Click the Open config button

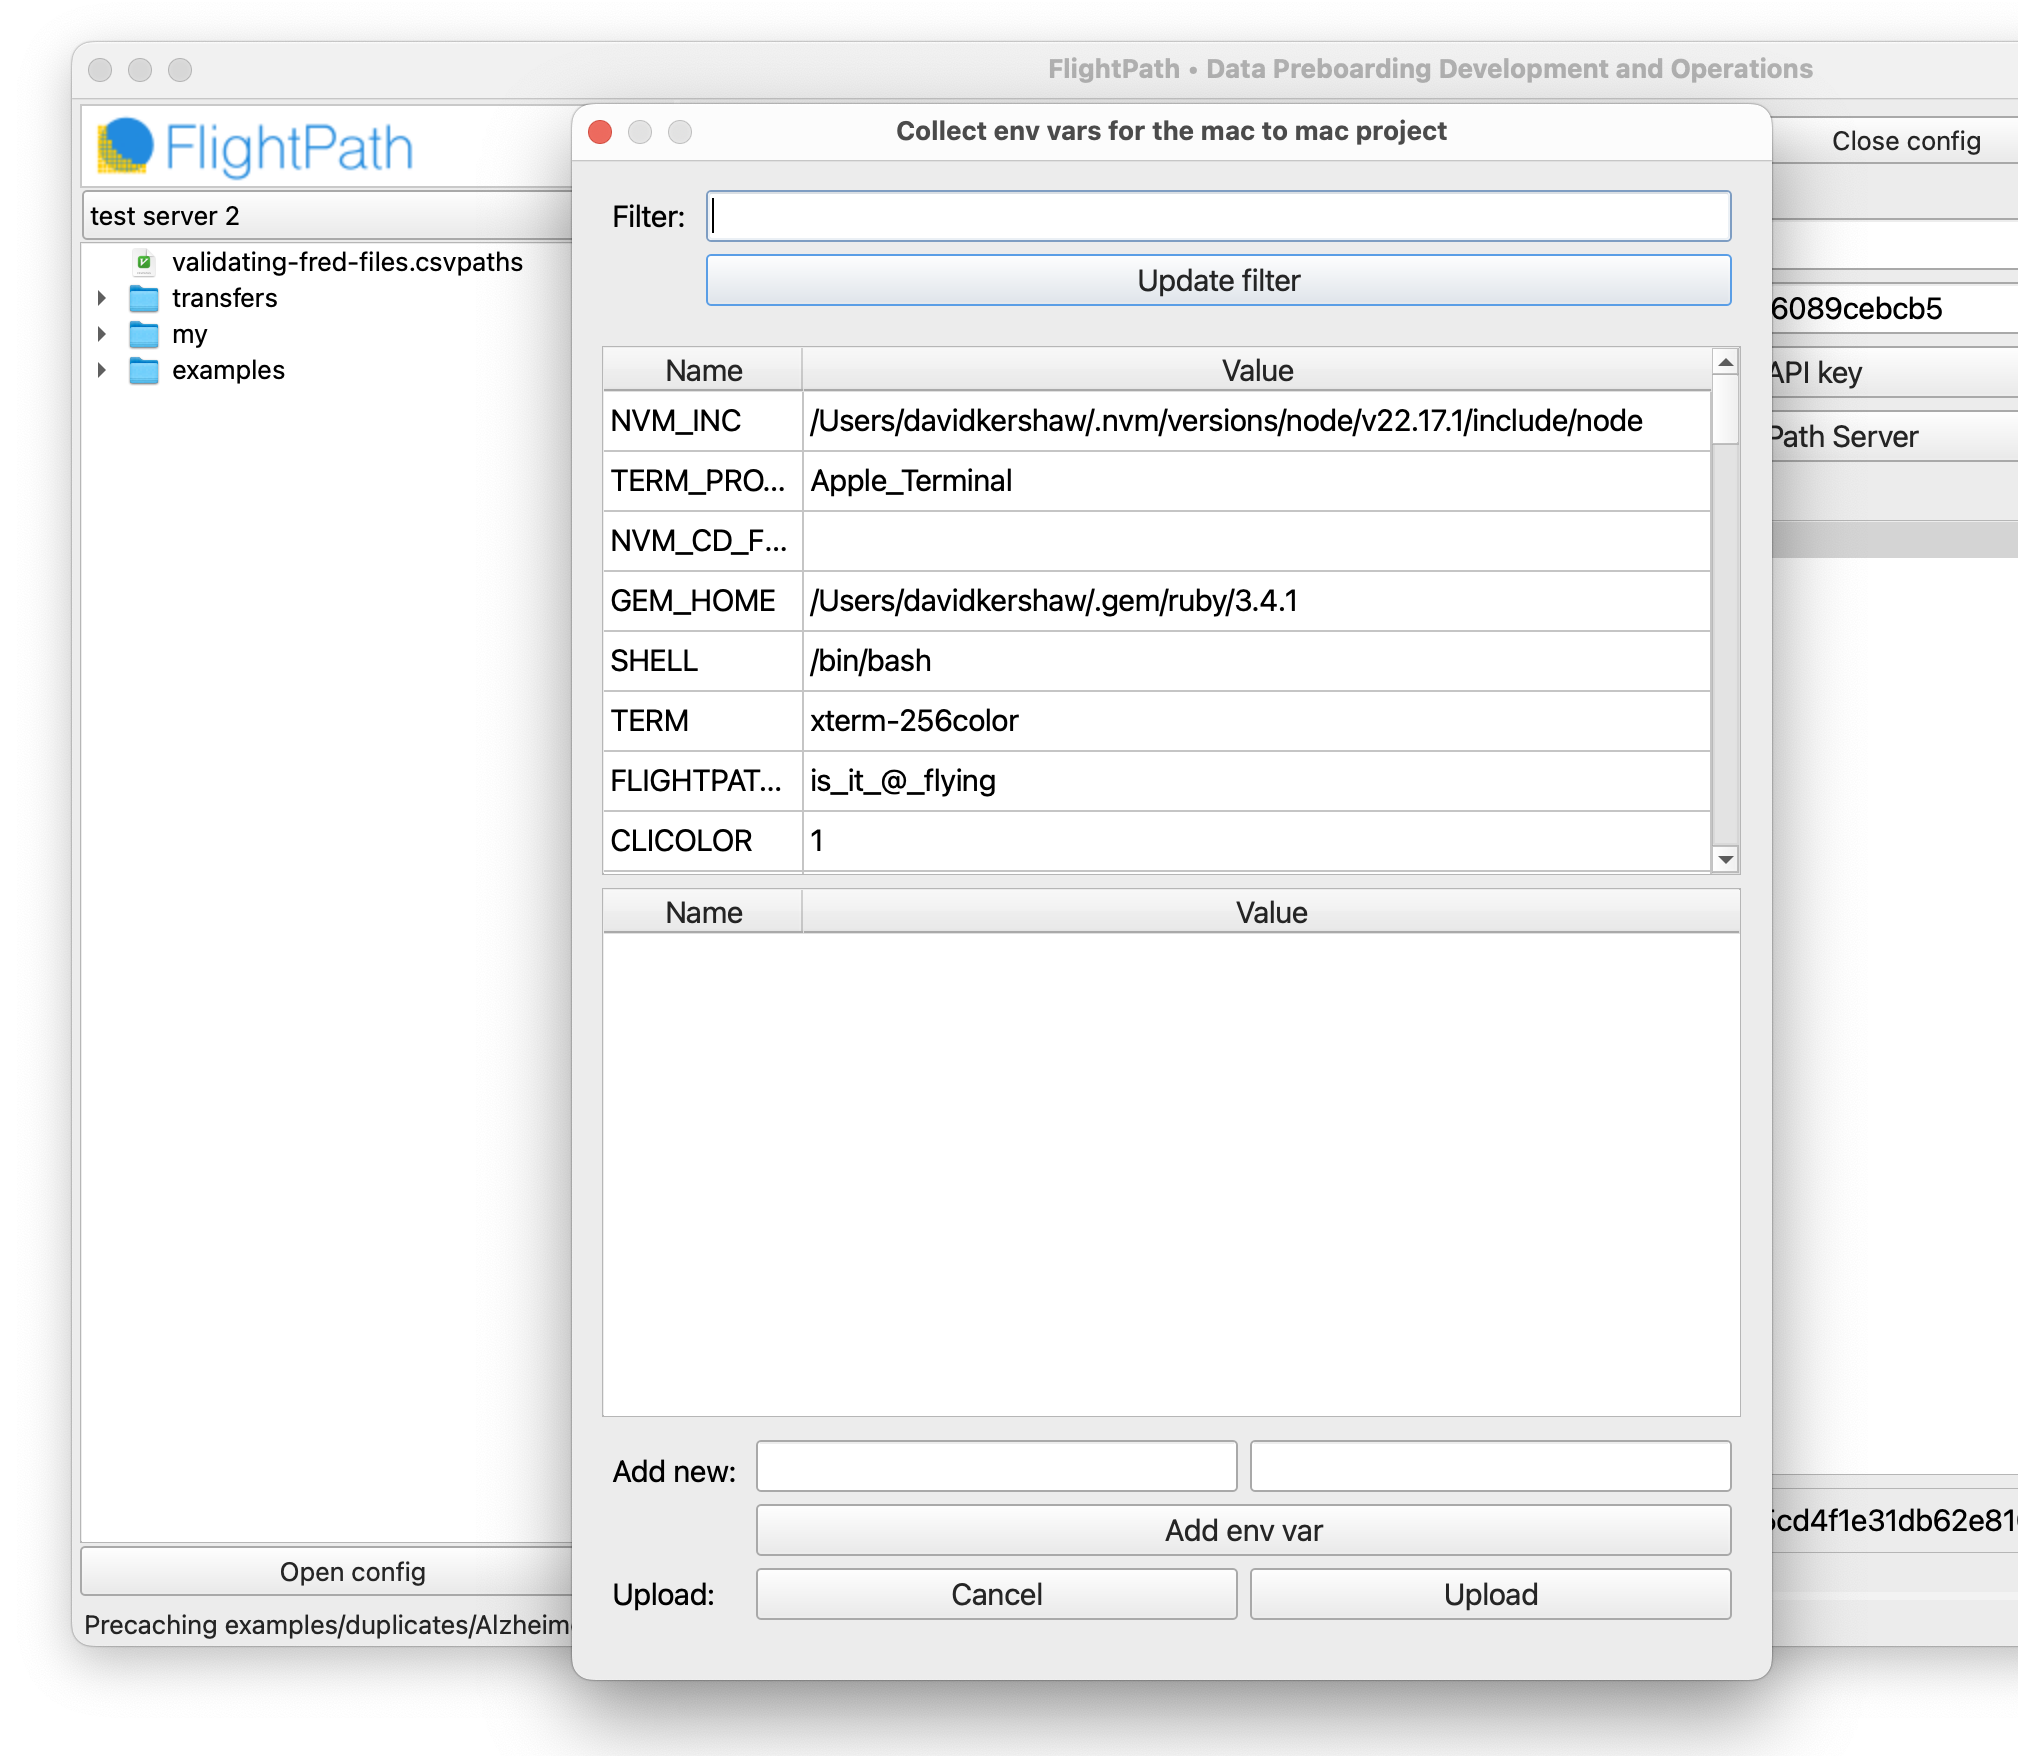tap(352, 1572)
